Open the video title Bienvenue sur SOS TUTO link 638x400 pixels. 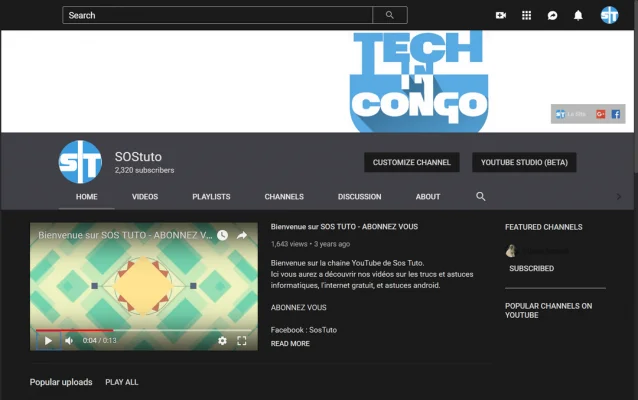point(344,227)
